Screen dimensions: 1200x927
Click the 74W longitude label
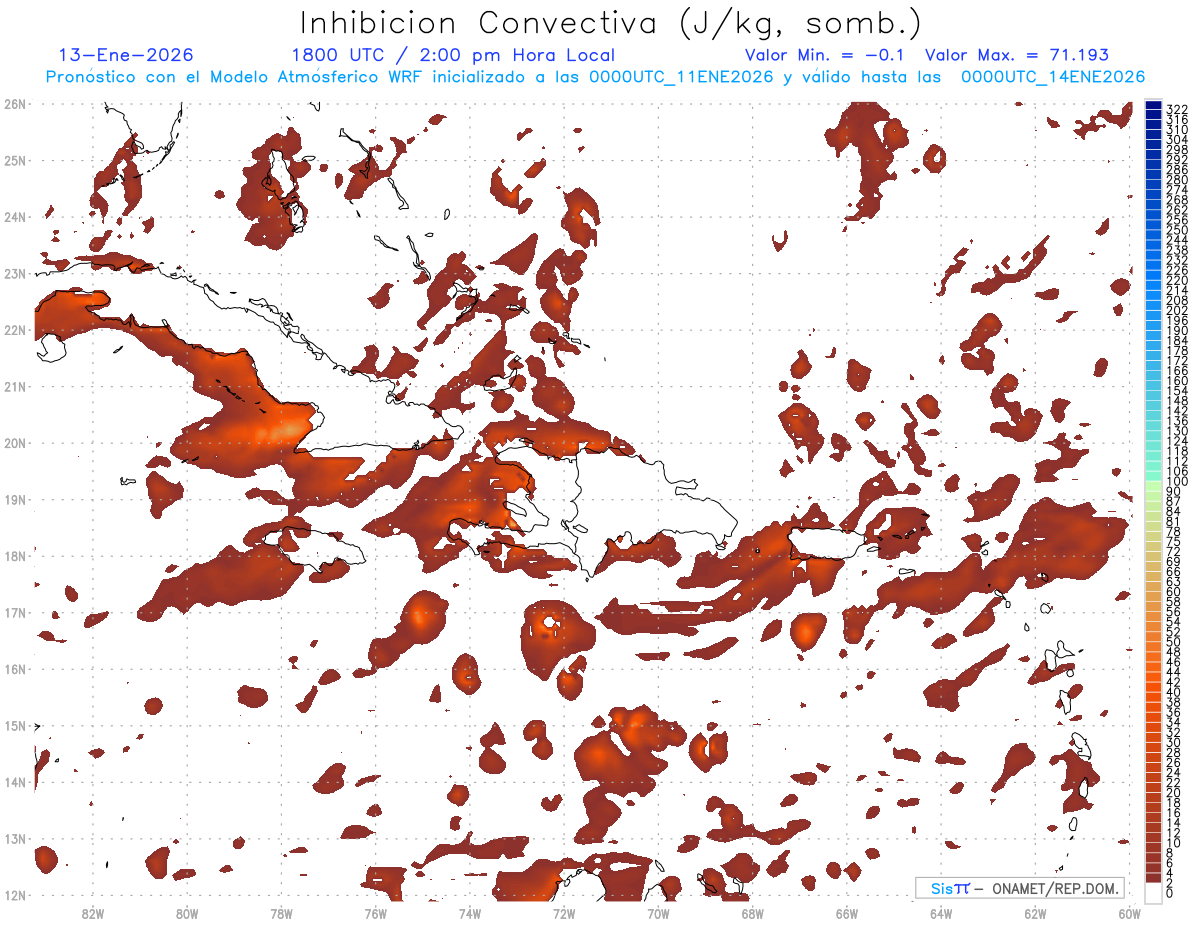tap(469, 913)
